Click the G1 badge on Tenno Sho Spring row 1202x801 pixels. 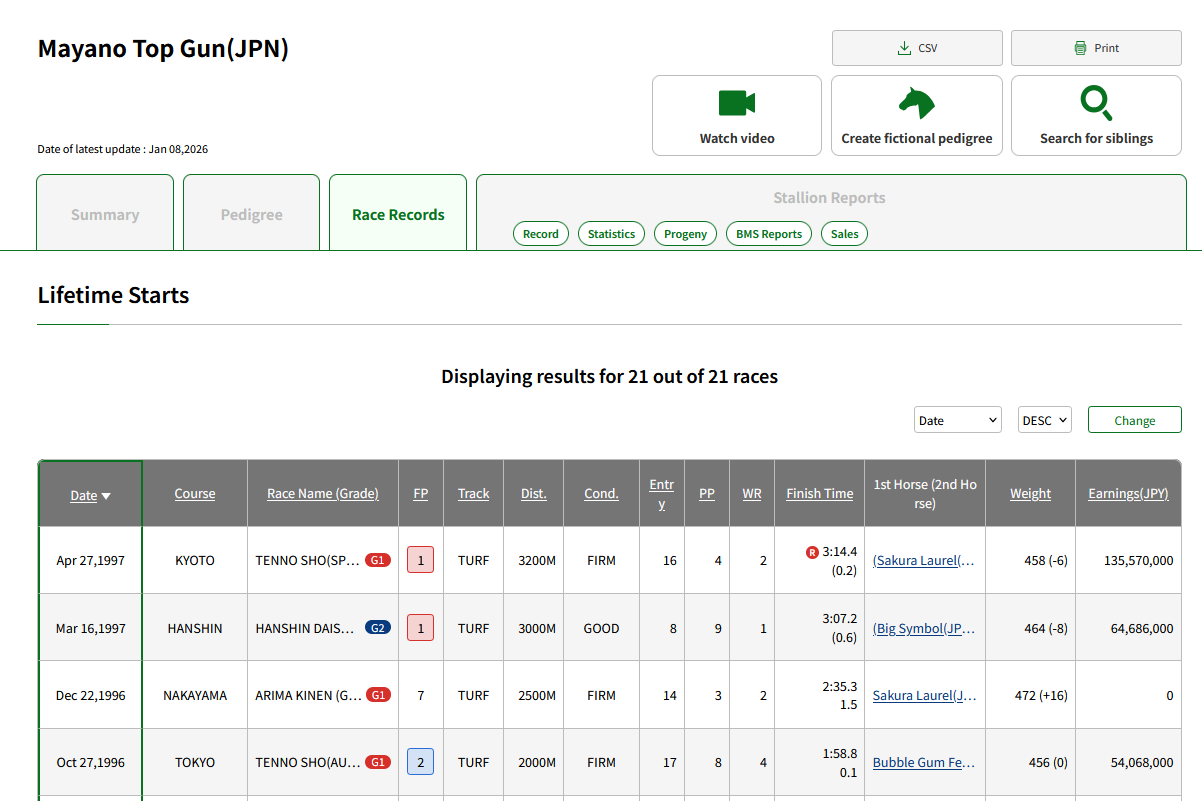tap(378, 560)
